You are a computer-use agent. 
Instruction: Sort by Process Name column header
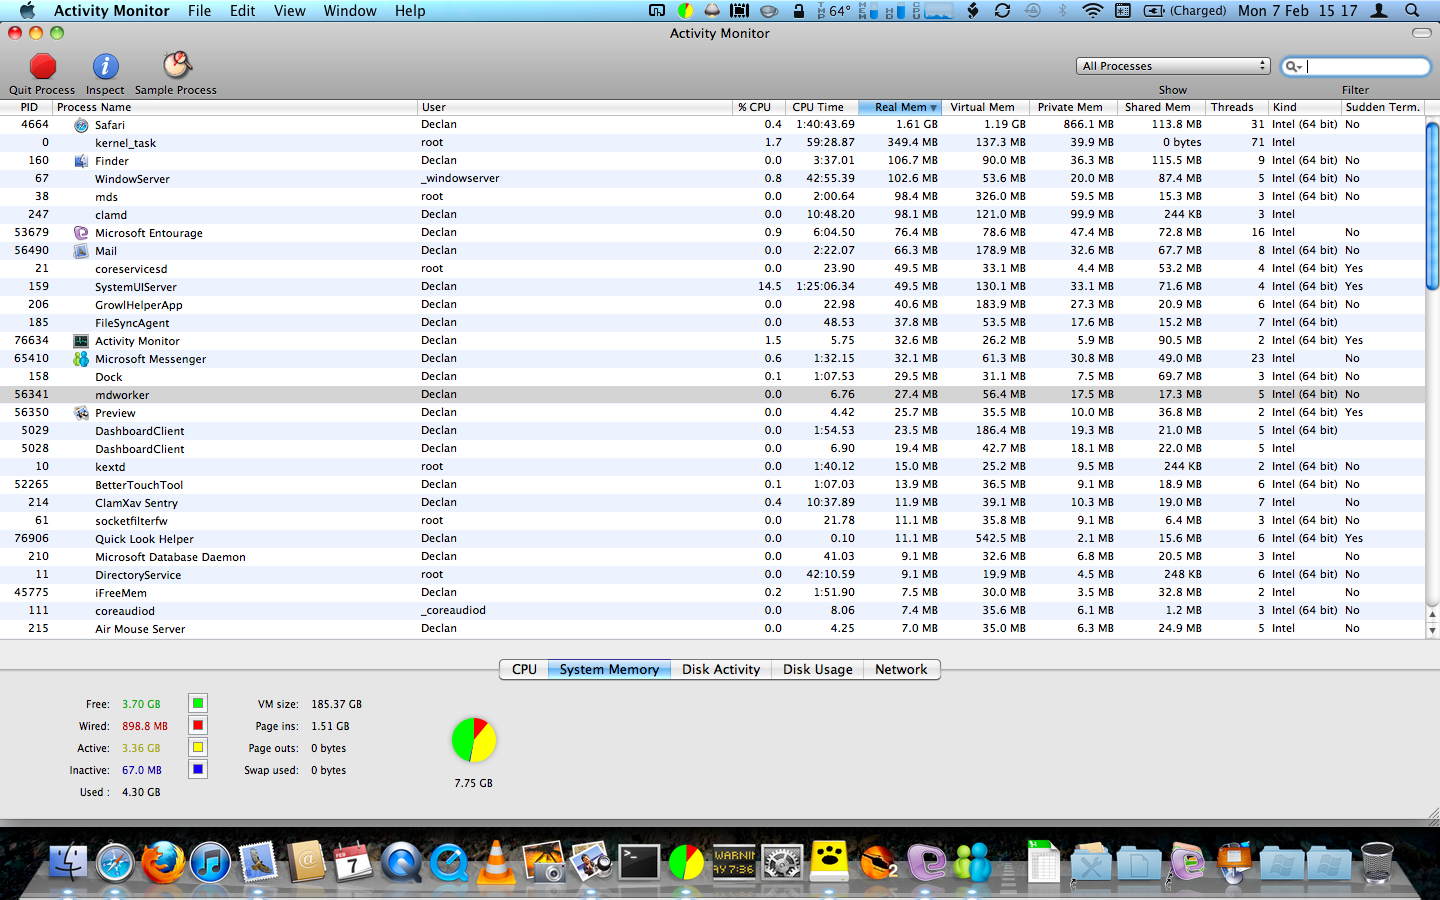pos(234,107)
